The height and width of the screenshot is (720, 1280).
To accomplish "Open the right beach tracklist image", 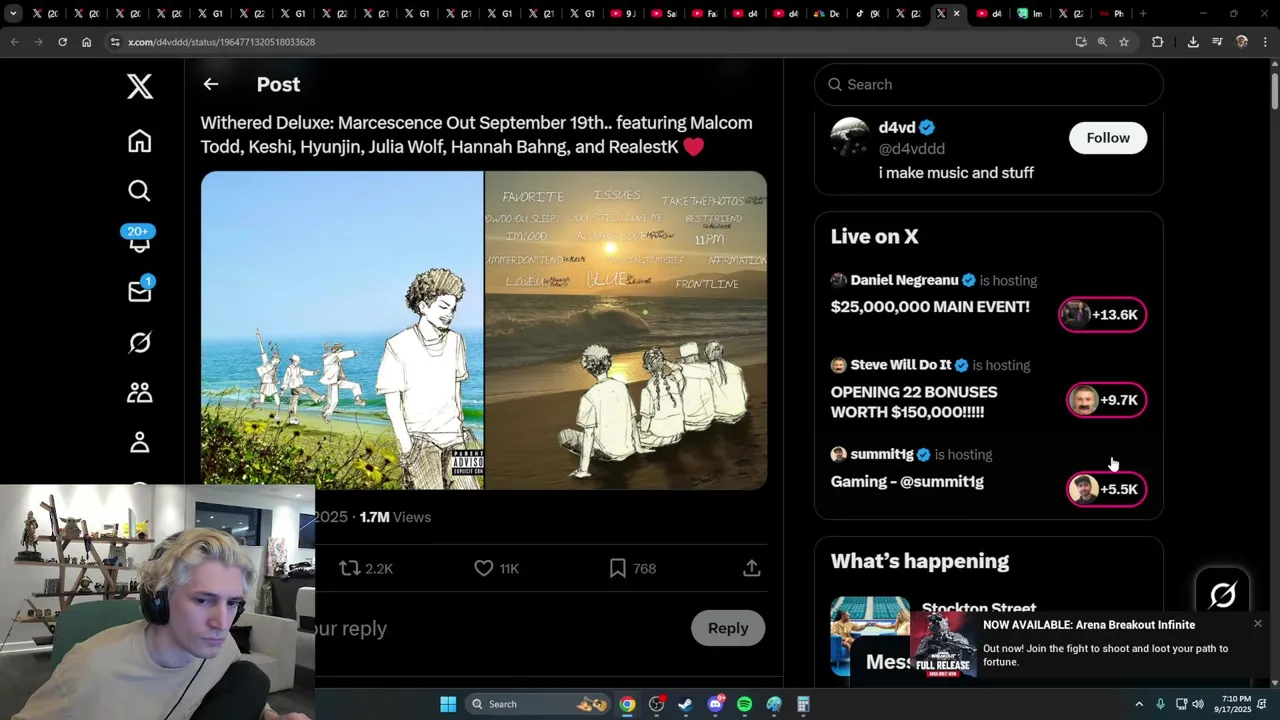I will 626,330.
